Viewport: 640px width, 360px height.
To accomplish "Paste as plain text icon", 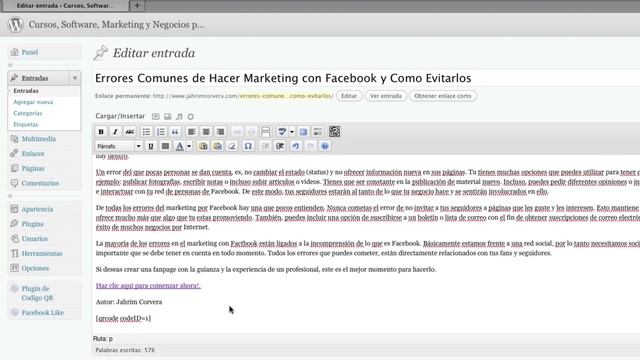I will click(203, 146).
